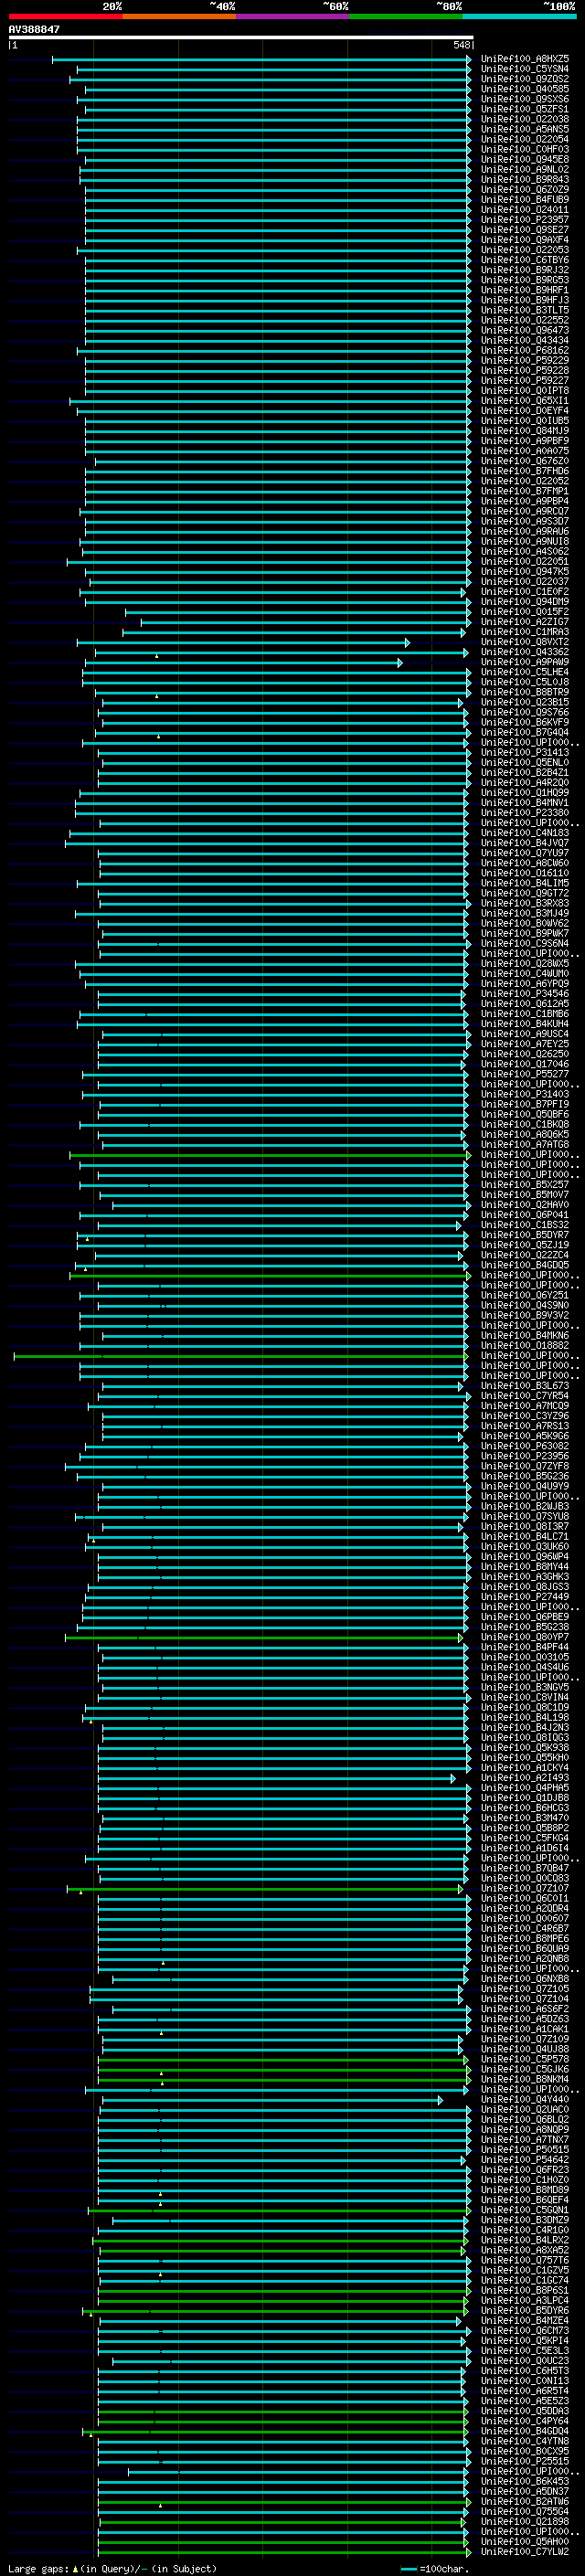585x2576 pixels.
Task: Select the label UniRef100_Q65XI1
Action: pyautogui.click(x=525, y=401)
